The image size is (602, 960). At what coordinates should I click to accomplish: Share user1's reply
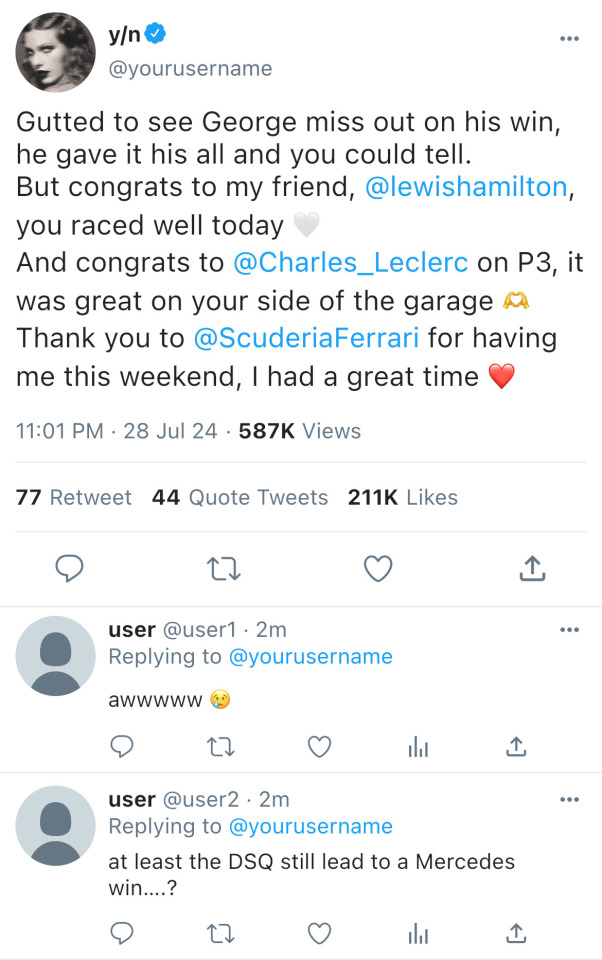point(516,746)
